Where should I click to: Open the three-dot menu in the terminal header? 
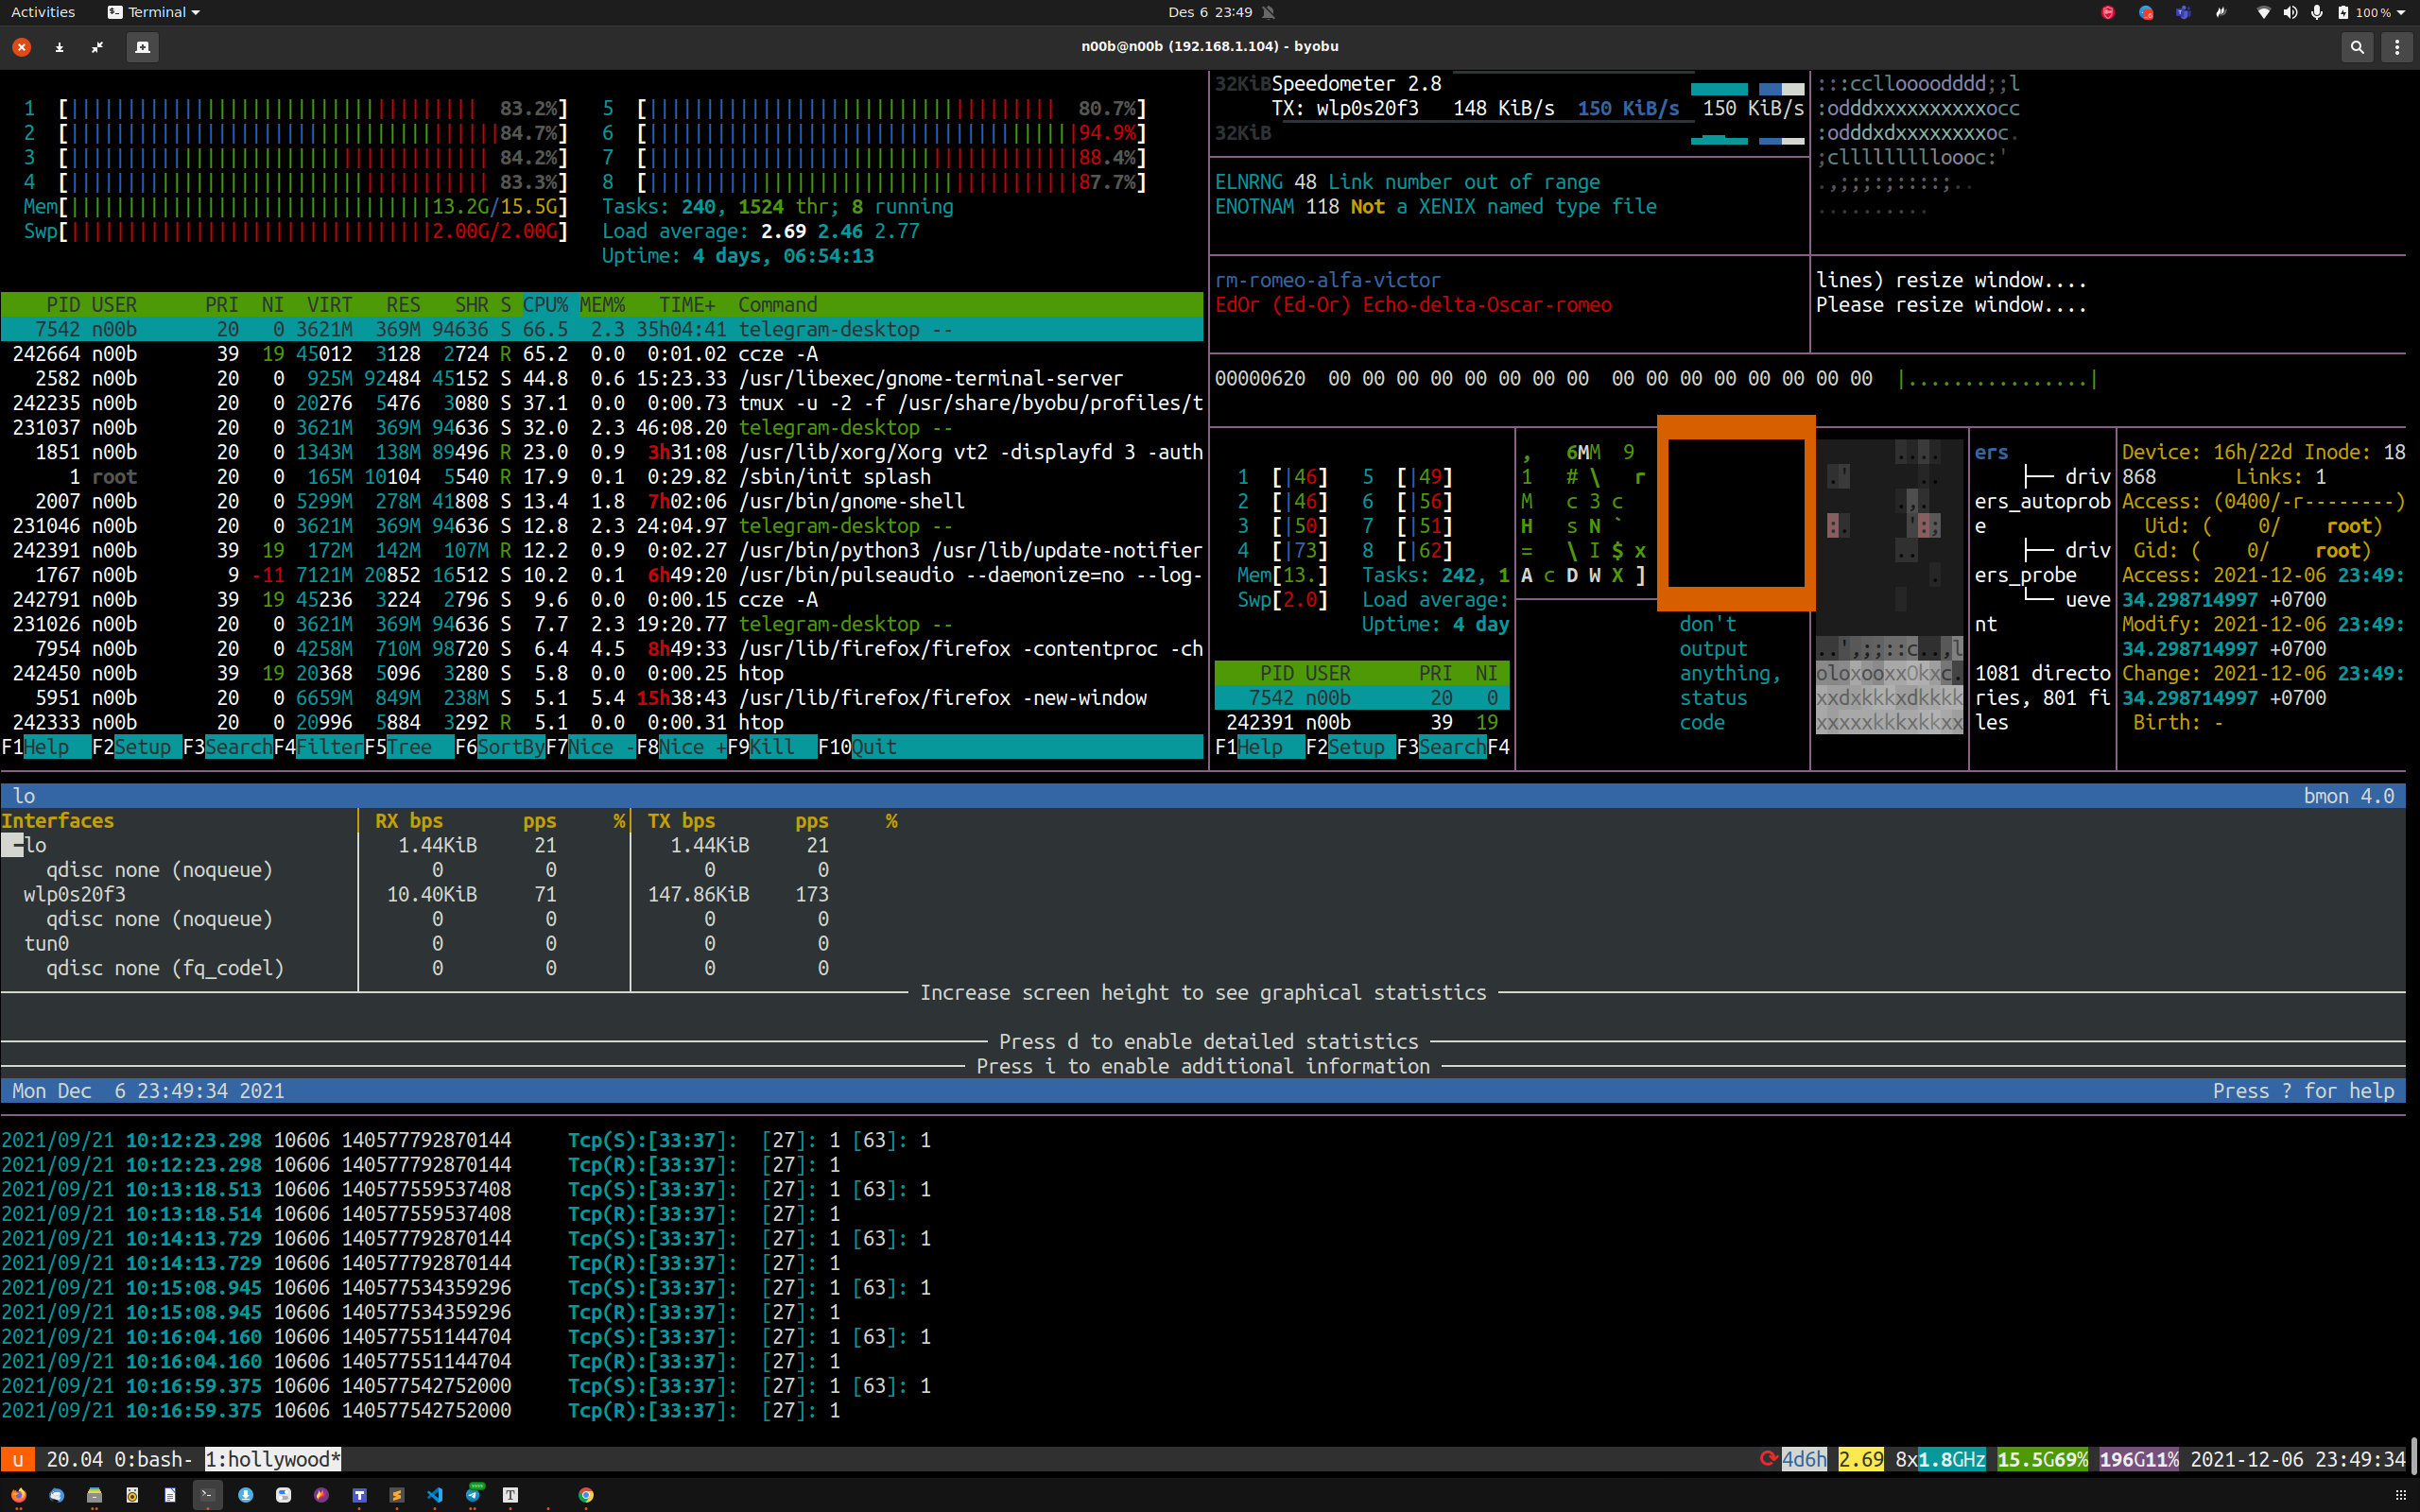2397,47
